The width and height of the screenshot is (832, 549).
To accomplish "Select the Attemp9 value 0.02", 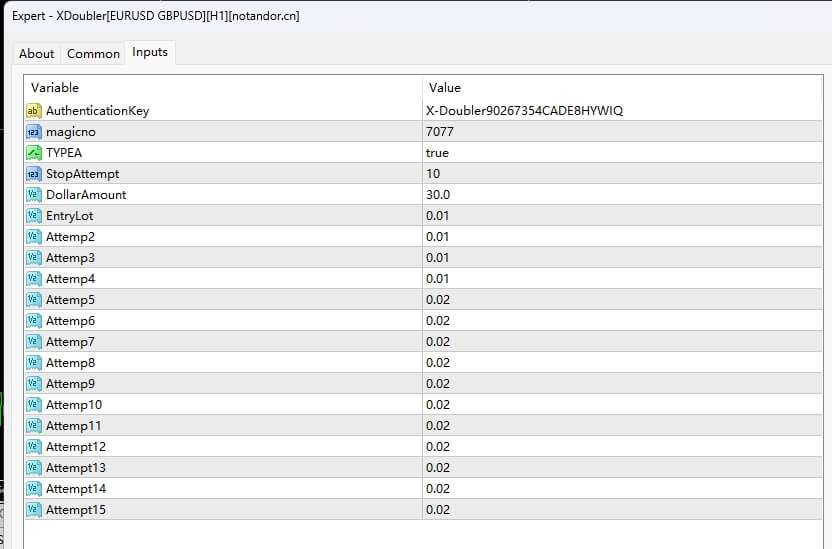I will click(438, 384).
